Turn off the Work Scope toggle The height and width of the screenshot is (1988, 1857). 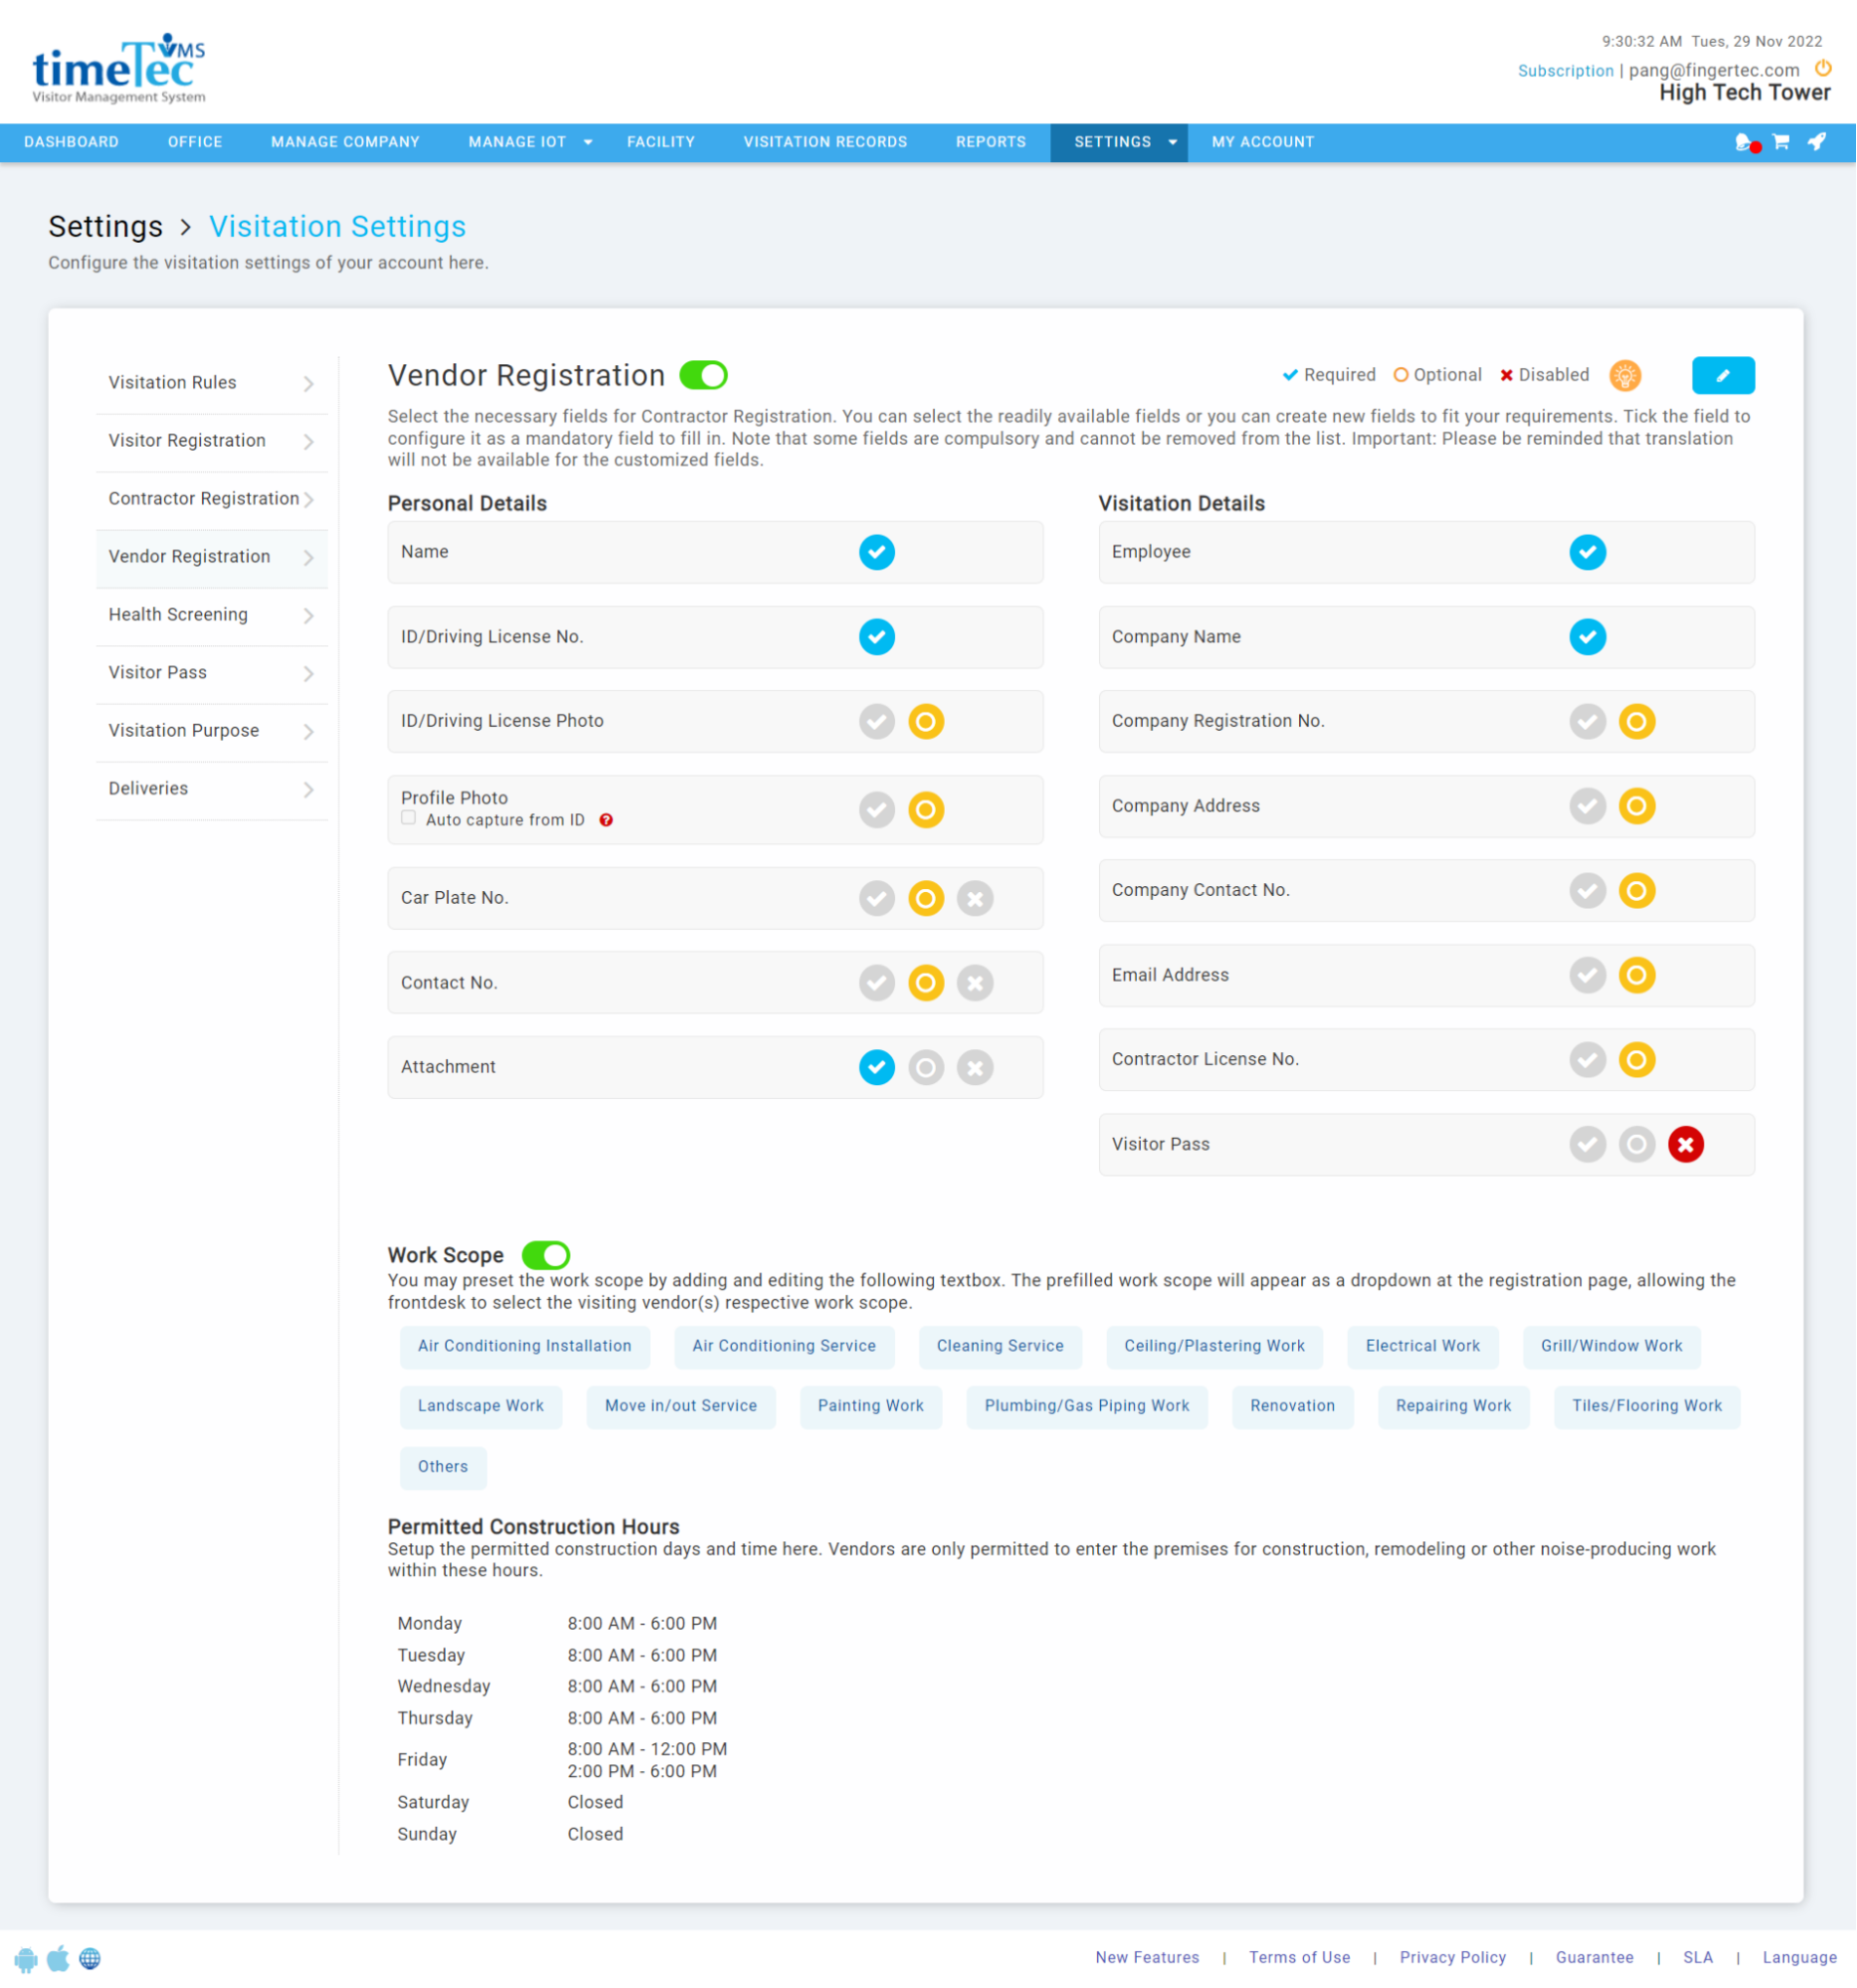point(545,1254)
